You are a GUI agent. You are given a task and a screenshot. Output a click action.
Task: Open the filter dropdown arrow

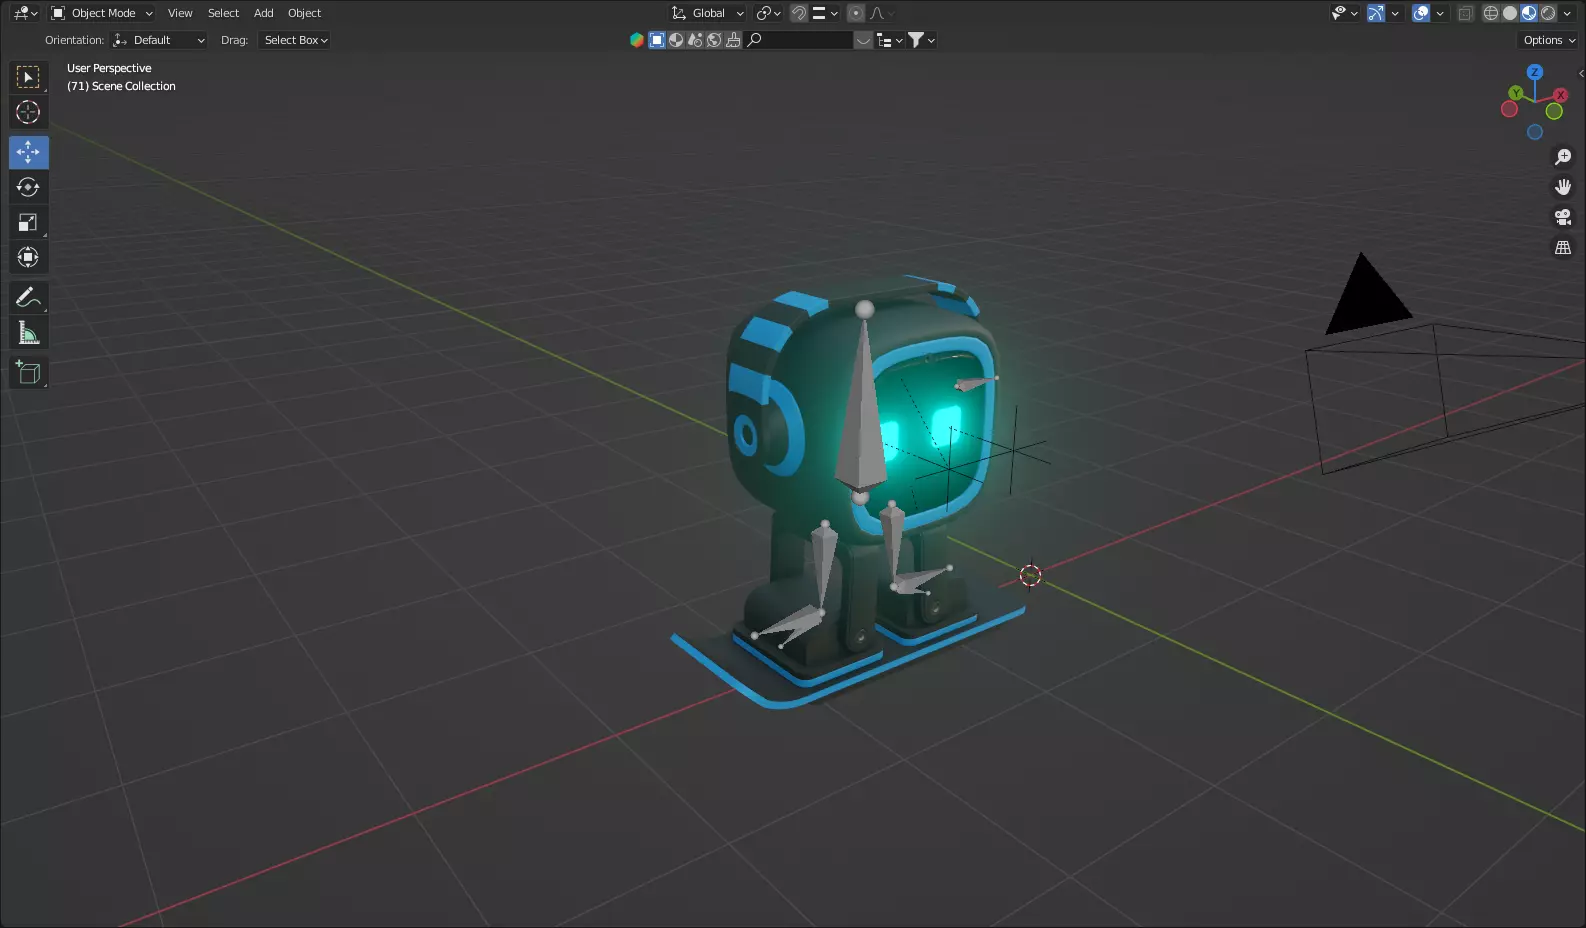tap(931, 40)
